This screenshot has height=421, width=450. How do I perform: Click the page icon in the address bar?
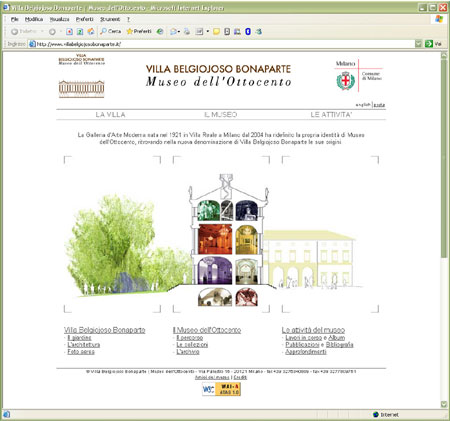[x=32, y=44]
